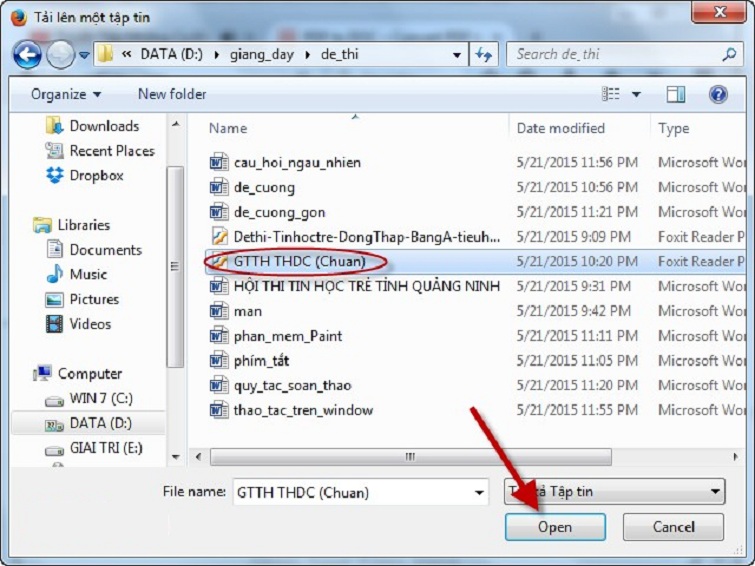
Task: Click the horizontal scrollbar in file list
Action: pos(410,456)
